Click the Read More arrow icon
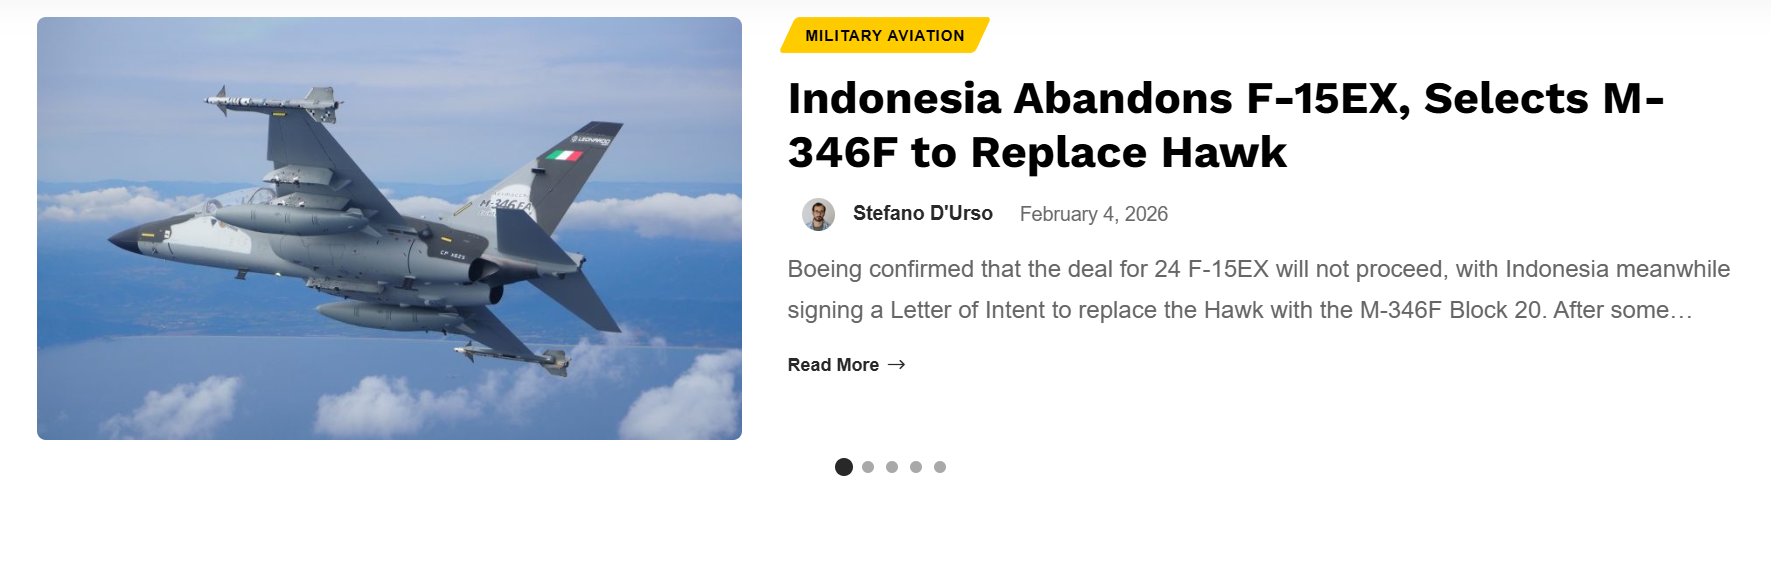 point(896,365)
